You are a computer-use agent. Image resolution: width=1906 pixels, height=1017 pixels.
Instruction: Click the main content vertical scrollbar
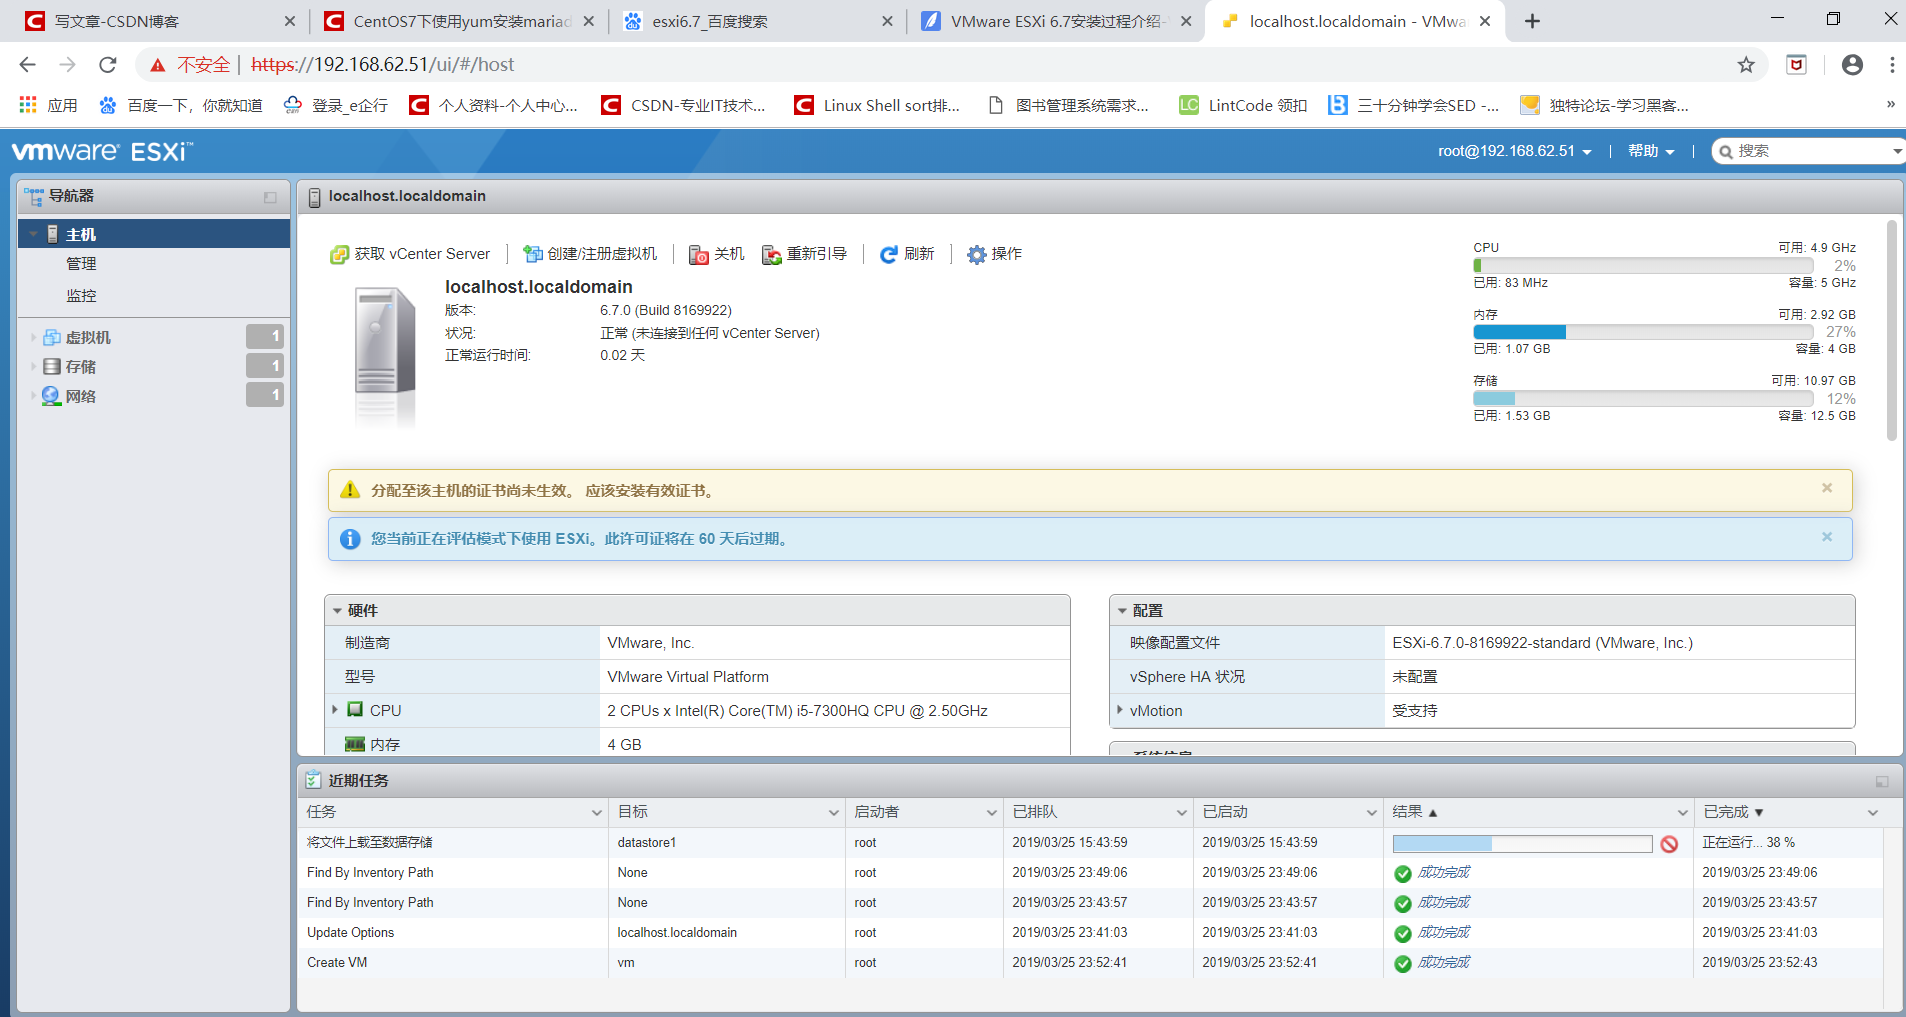(1891, 330)
